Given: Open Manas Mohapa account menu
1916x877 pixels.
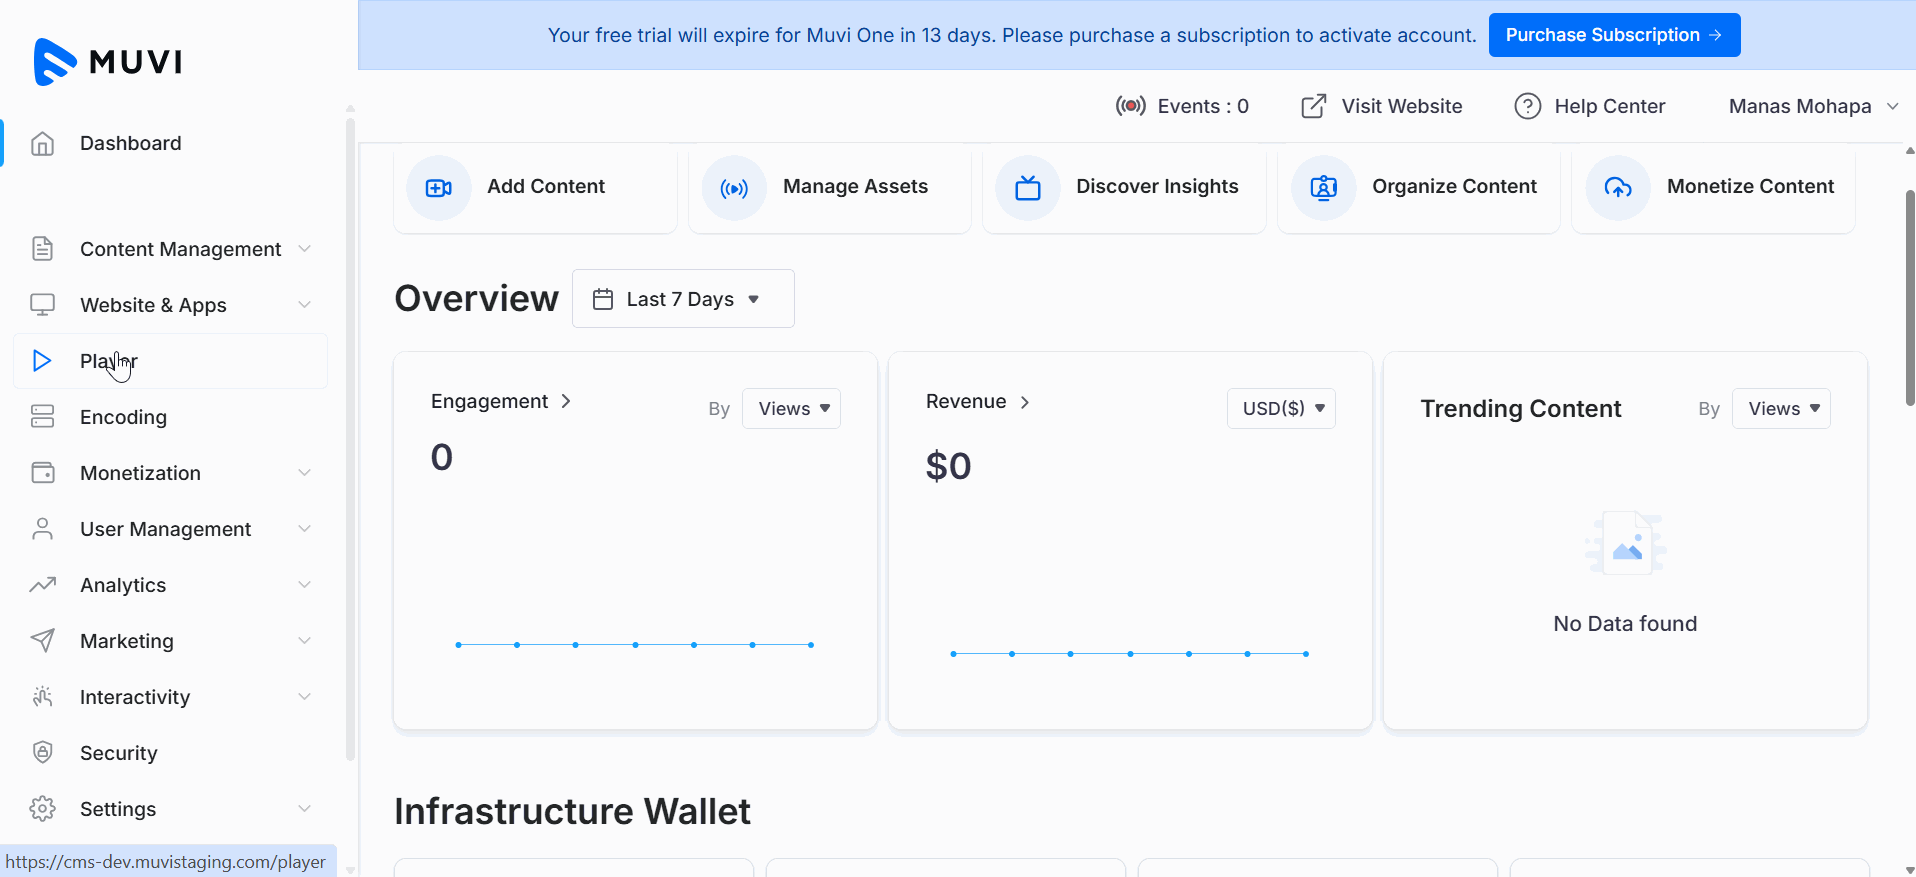Looking at the screenshot, I should pos(1812,106).
